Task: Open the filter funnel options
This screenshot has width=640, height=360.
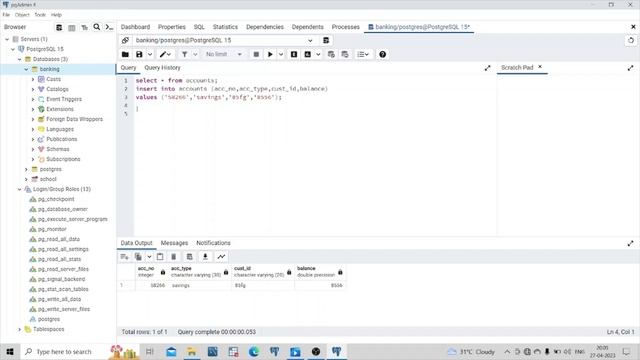Action: (x=184, y=54)
